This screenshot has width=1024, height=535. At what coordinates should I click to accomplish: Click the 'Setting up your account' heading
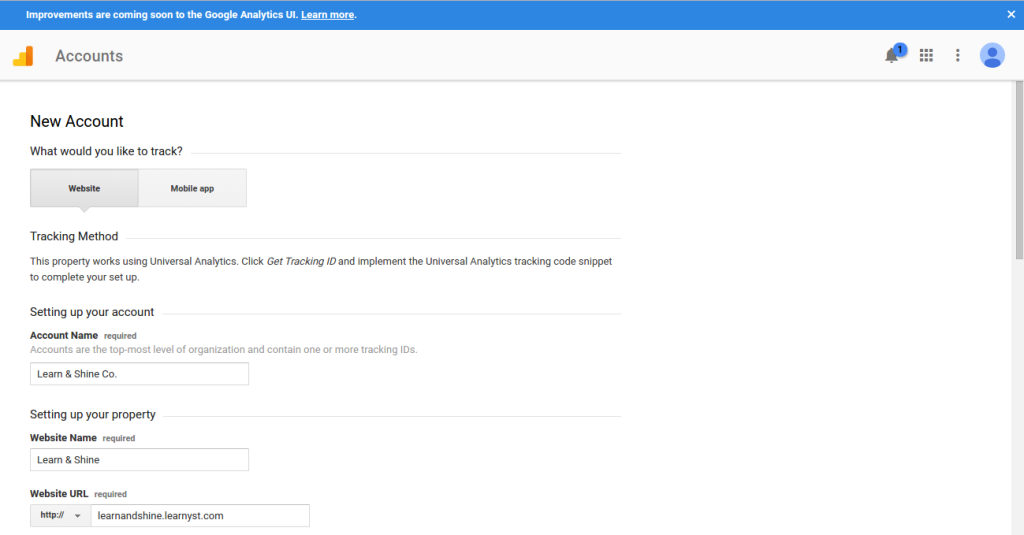click(x=92, y=312)
